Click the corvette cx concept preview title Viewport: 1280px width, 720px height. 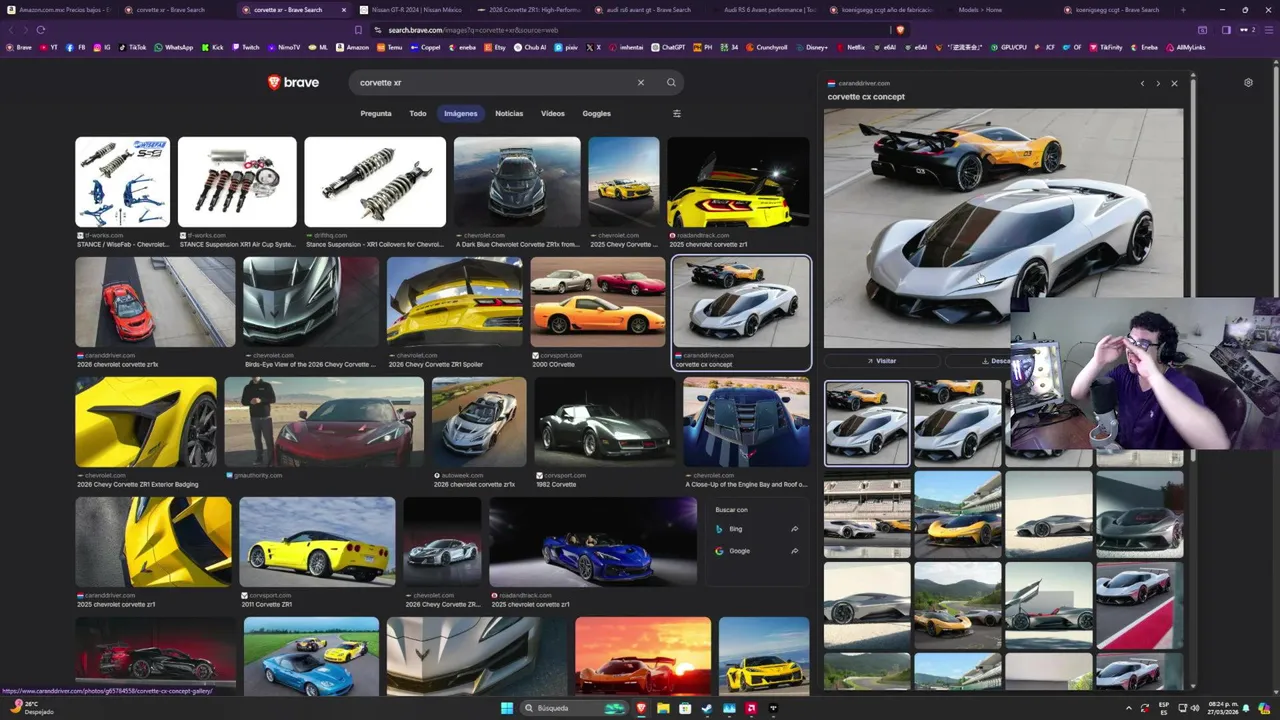(x=866, y=97)
